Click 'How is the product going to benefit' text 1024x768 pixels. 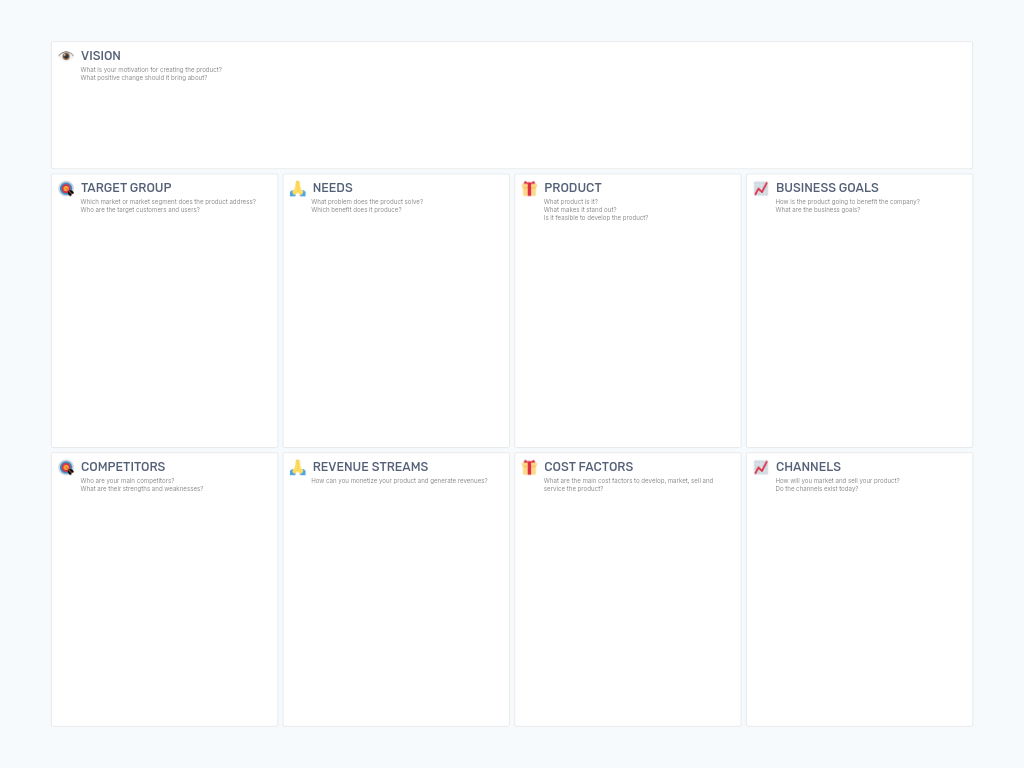[x=848, y=202]
